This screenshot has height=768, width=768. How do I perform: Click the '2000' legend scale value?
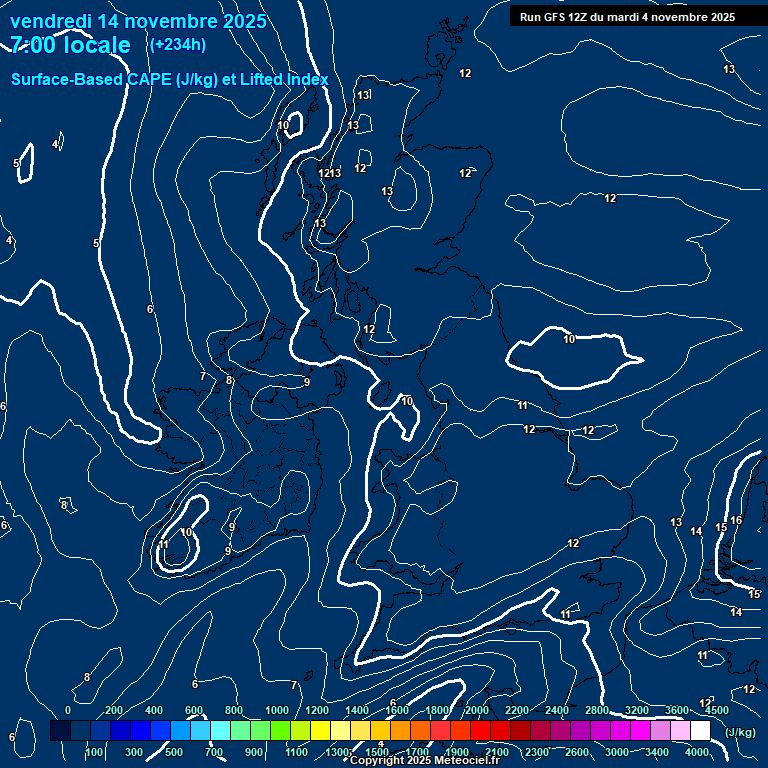pos(477,710)
